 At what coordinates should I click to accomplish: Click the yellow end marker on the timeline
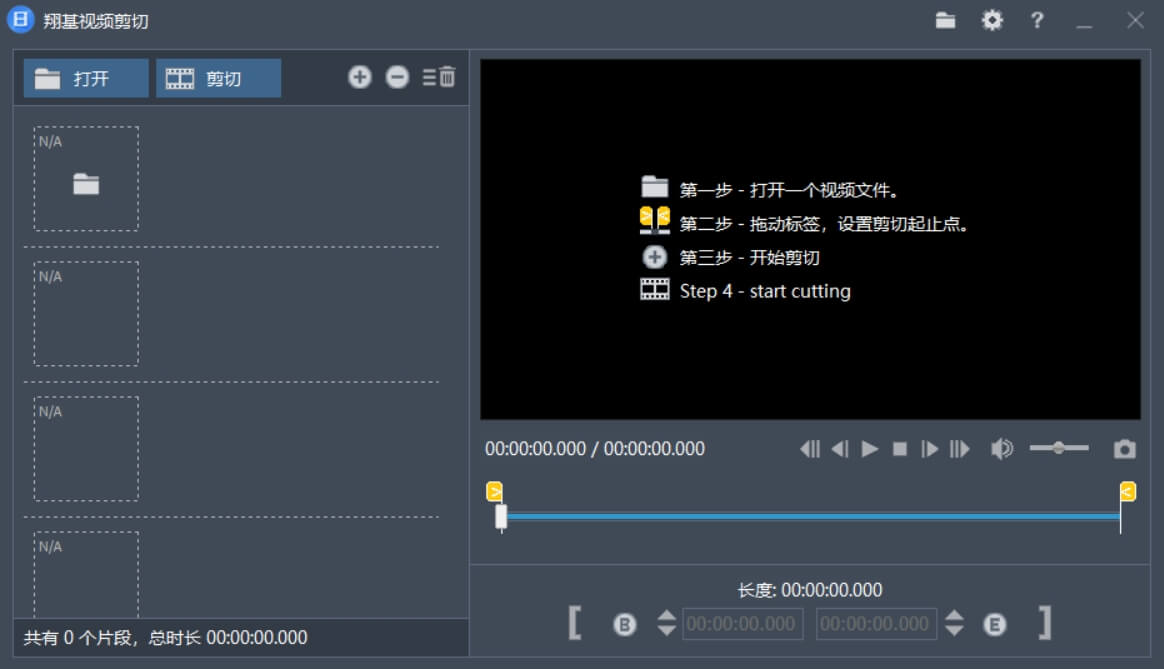(1128, 491)
